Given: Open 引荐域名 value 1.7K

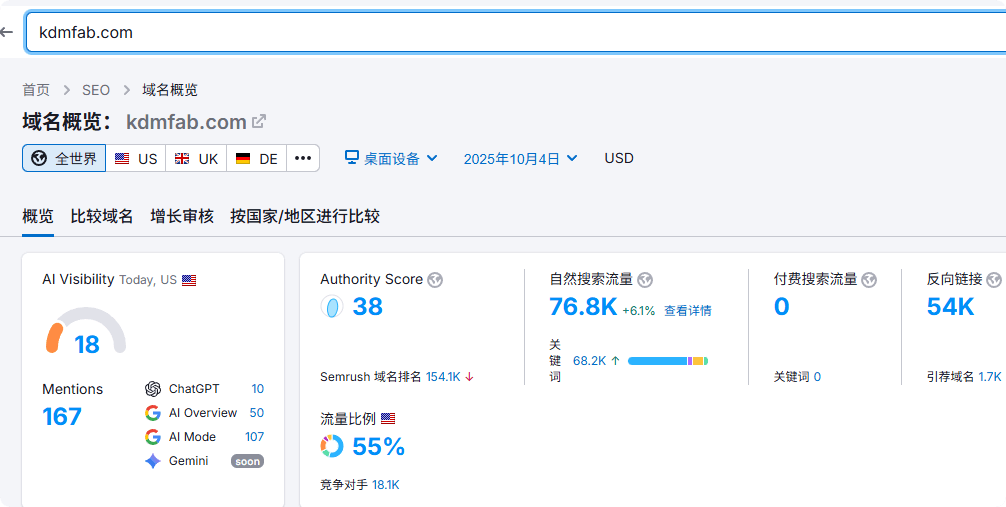Looking at the screenshot, I should 990,377.
